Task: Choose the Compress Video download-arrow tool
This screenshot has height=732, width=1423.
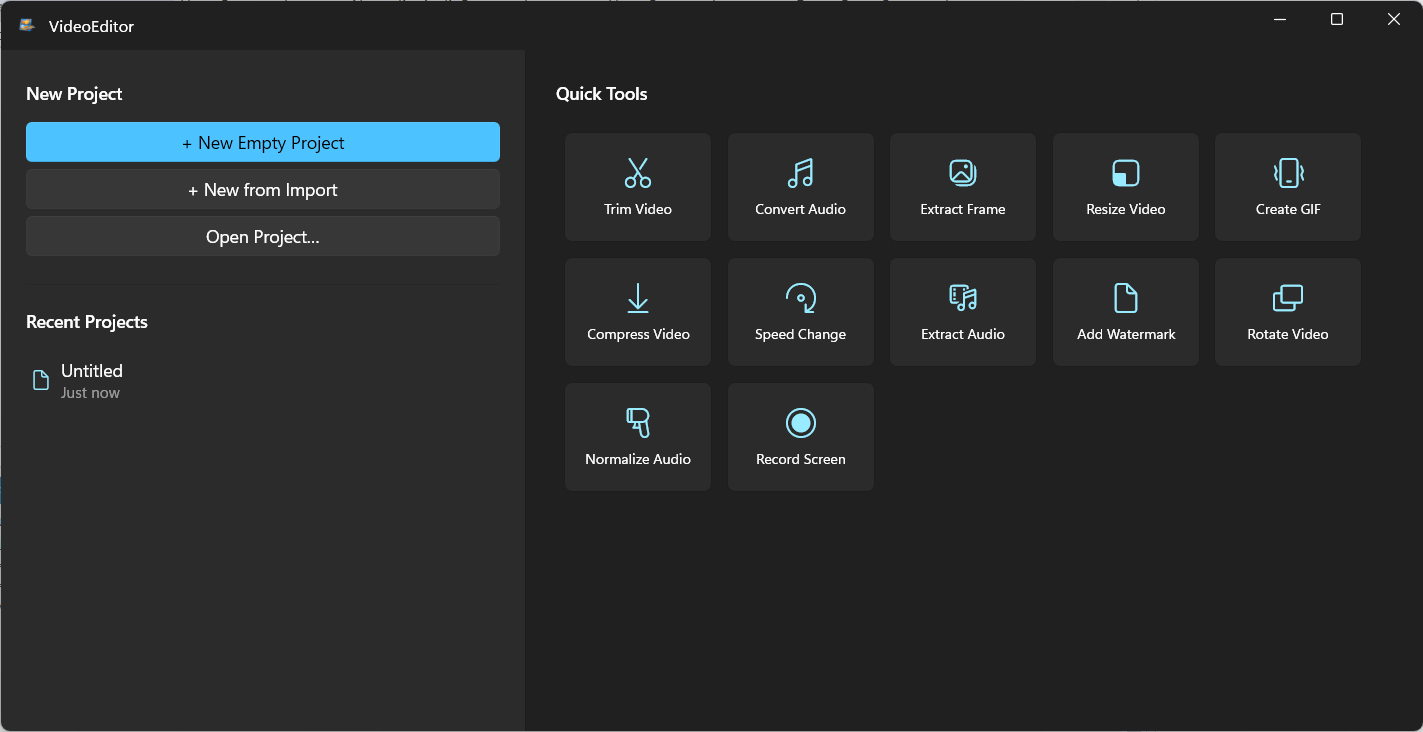Action: click(638, 312)
